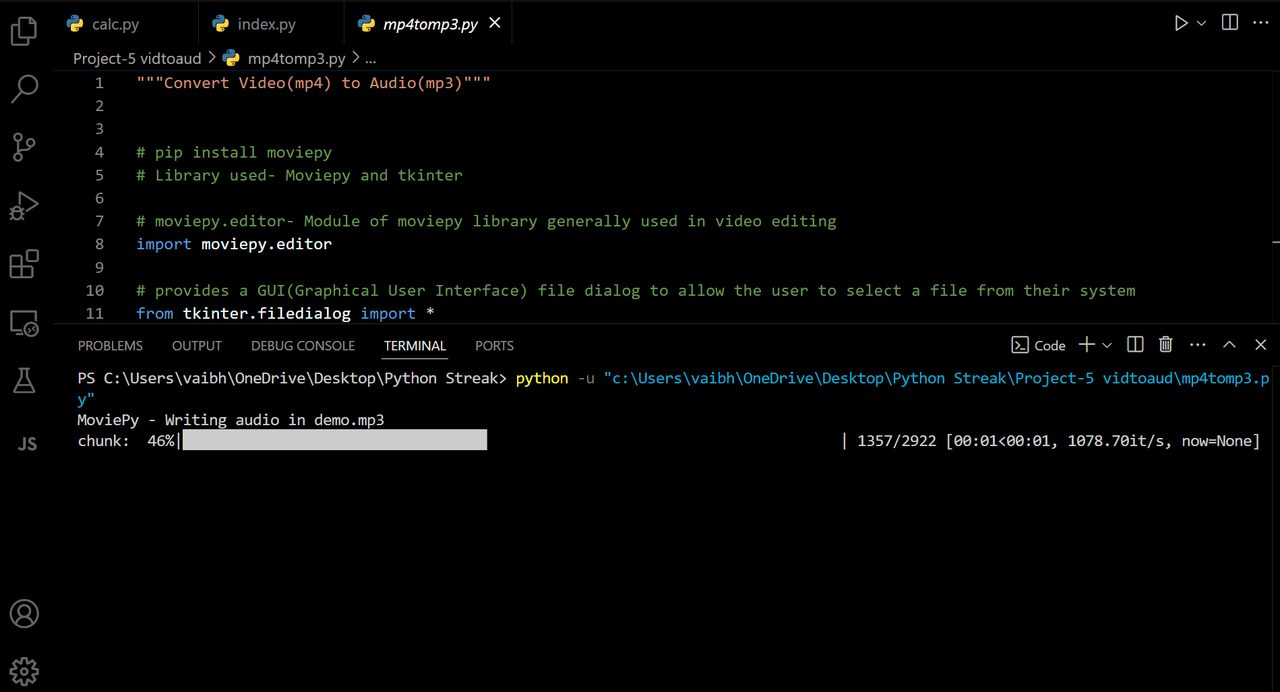The image size is (1280, 692).
Task: Click line number 11 in the gutter
Action: coord(94,313)
